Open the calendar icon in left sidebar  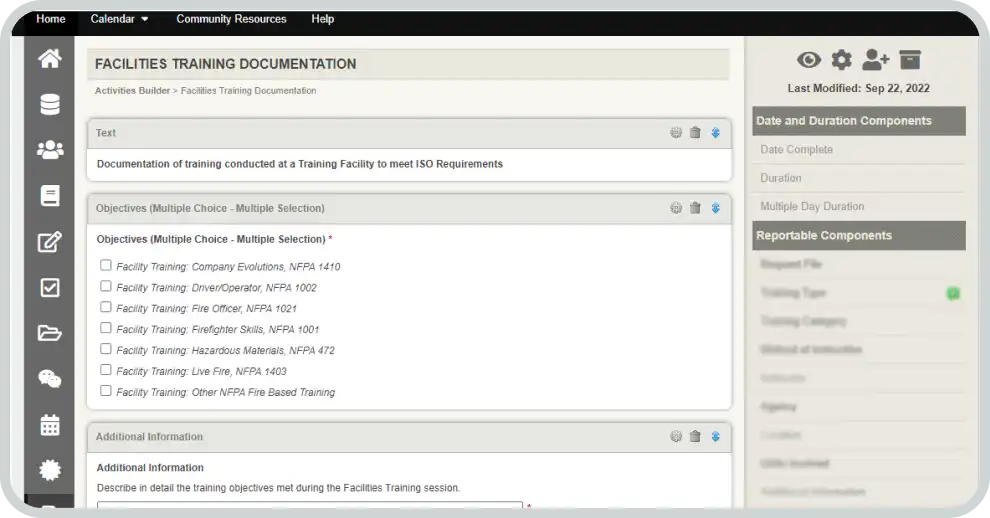tap(49, 424)
